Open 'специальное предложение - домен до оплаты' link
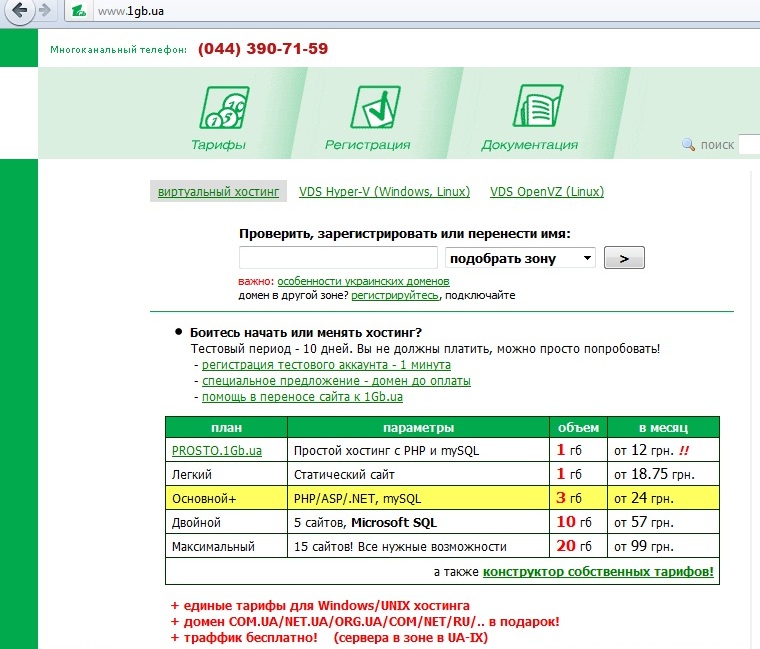The width and height of the screenshot is (760, 649). pyautogui.click(x=336, y=381)
